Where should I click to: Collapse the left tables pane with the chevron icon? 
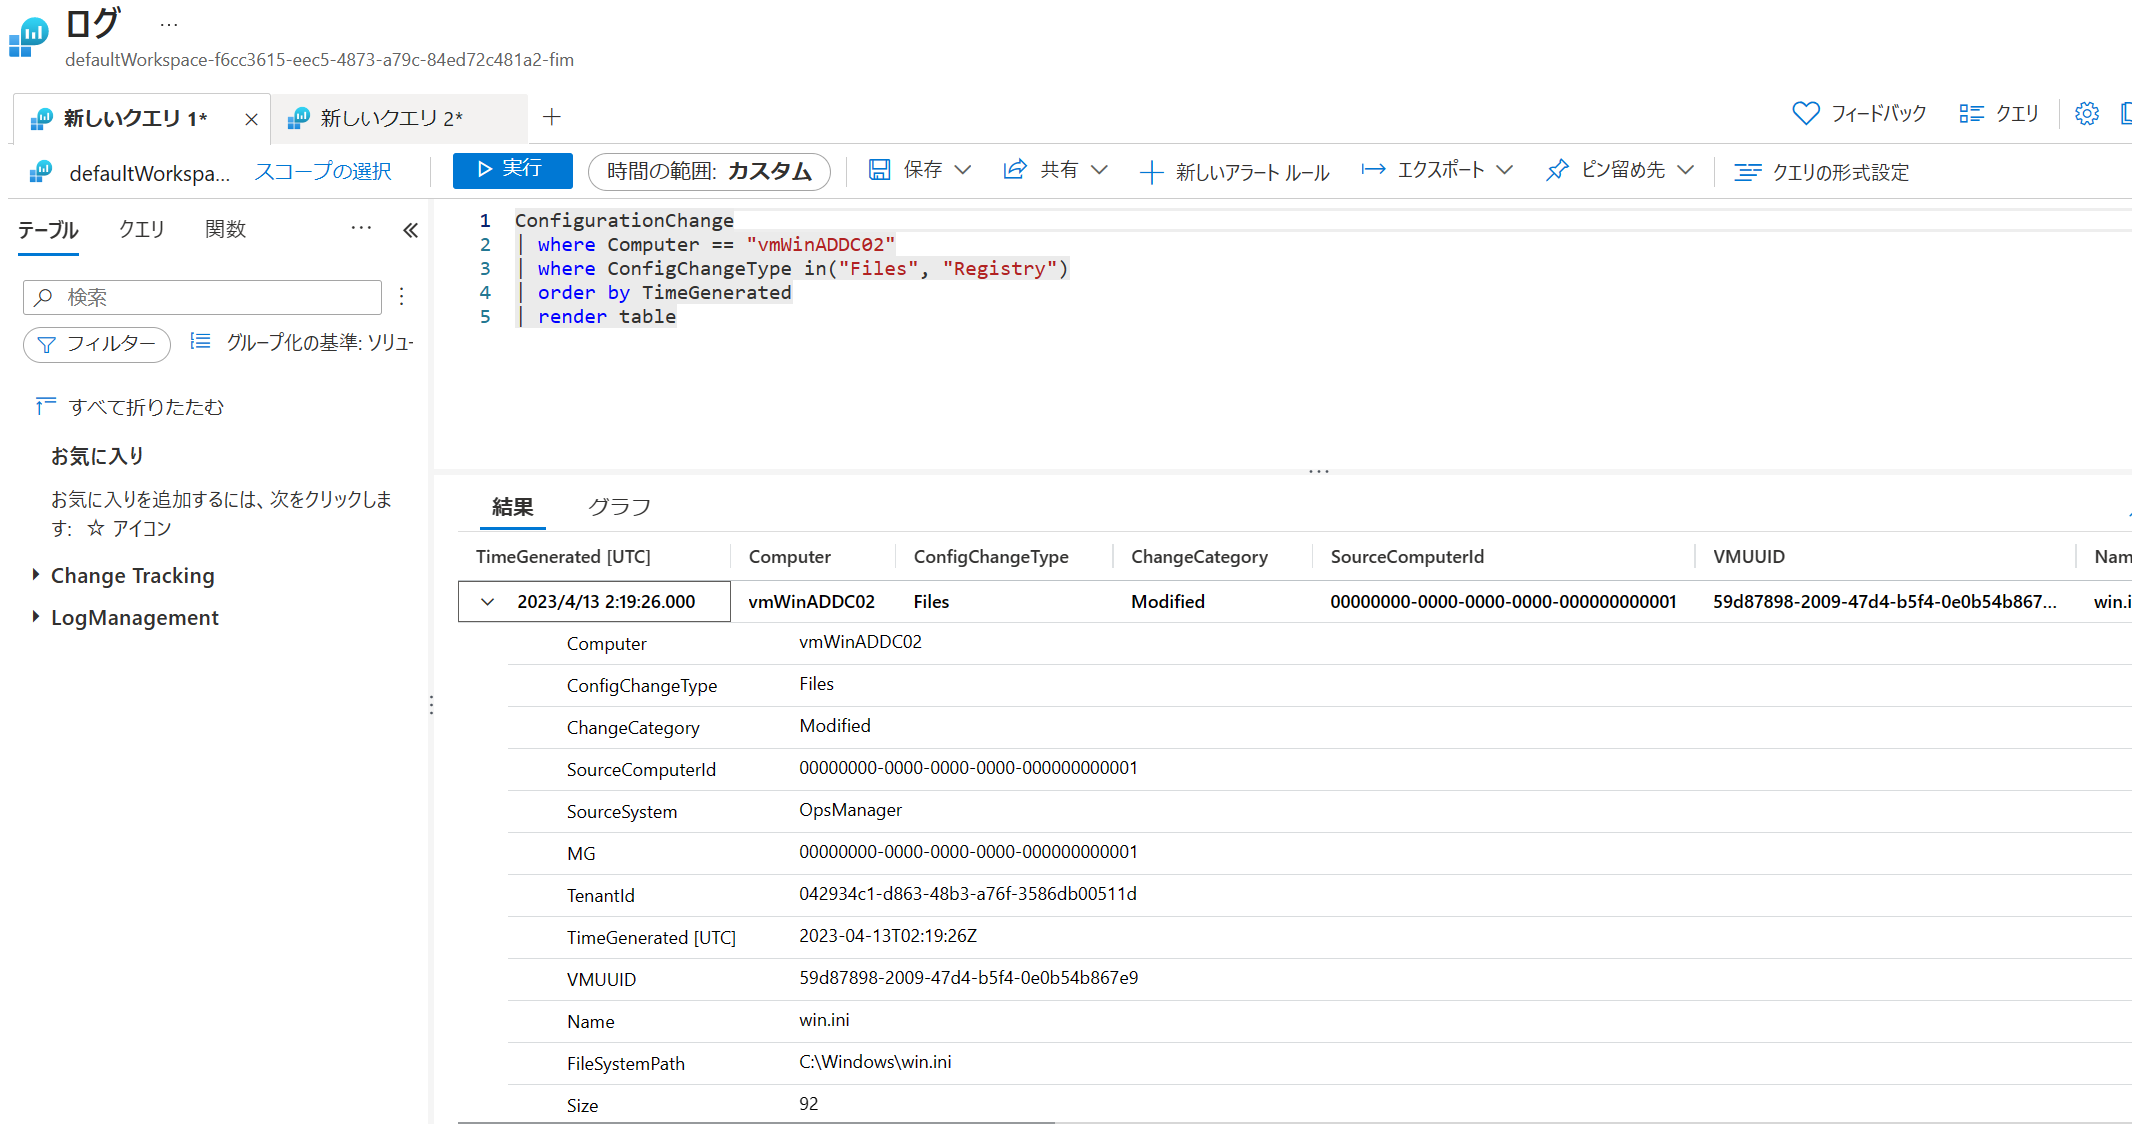coord(410,231)
